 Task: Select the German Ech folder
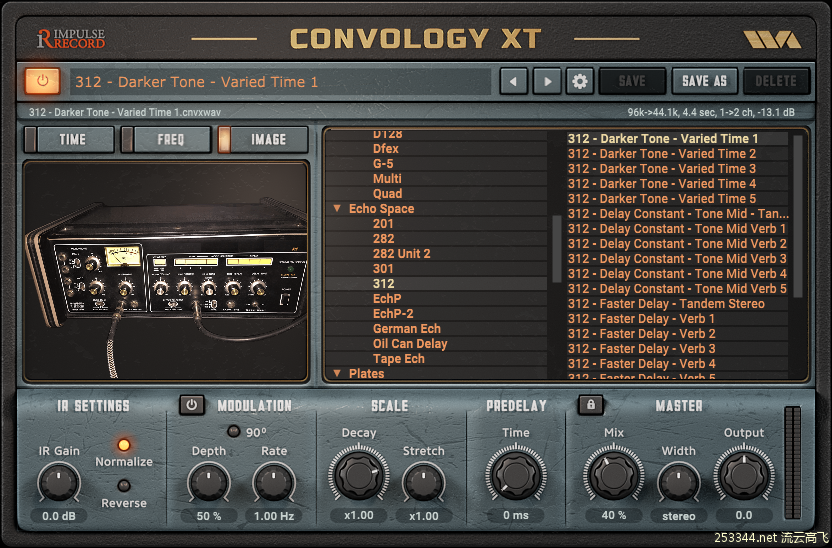(x=407, y=328)
